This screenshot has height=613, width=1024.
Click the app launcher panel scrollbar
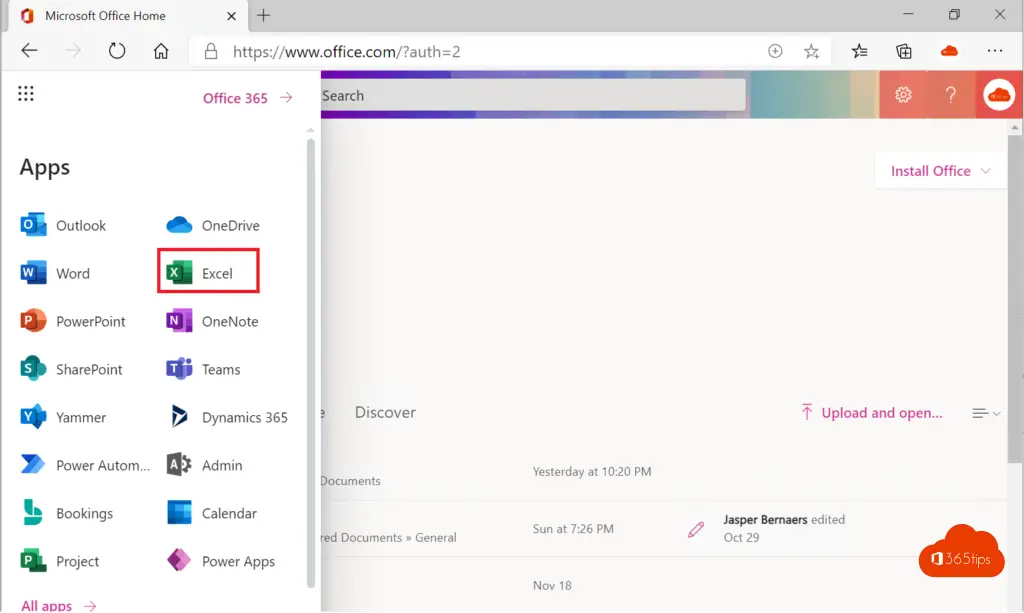pos(311,362)
